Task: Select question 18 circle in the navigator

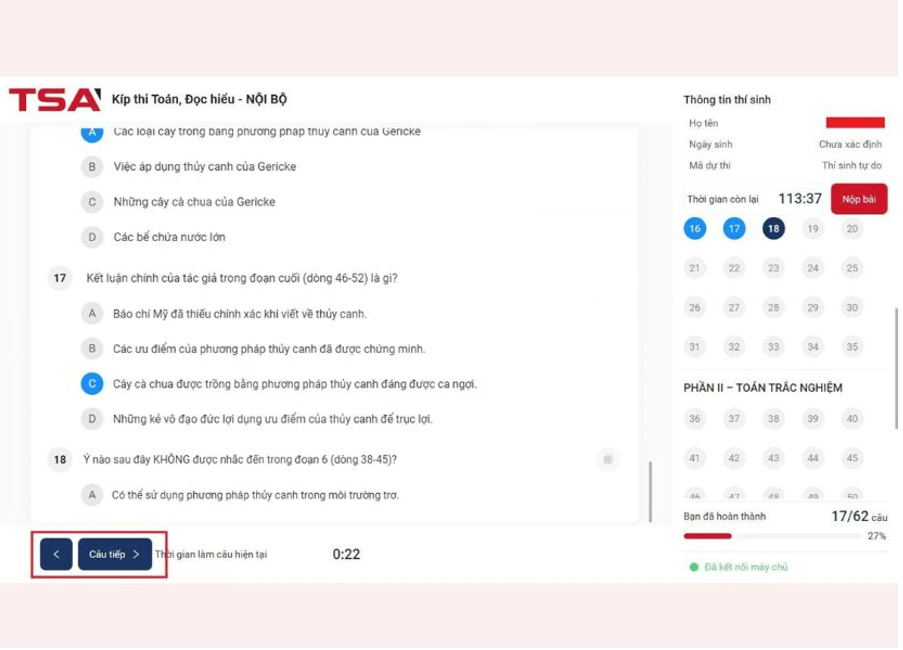Action: coord(773,229)
